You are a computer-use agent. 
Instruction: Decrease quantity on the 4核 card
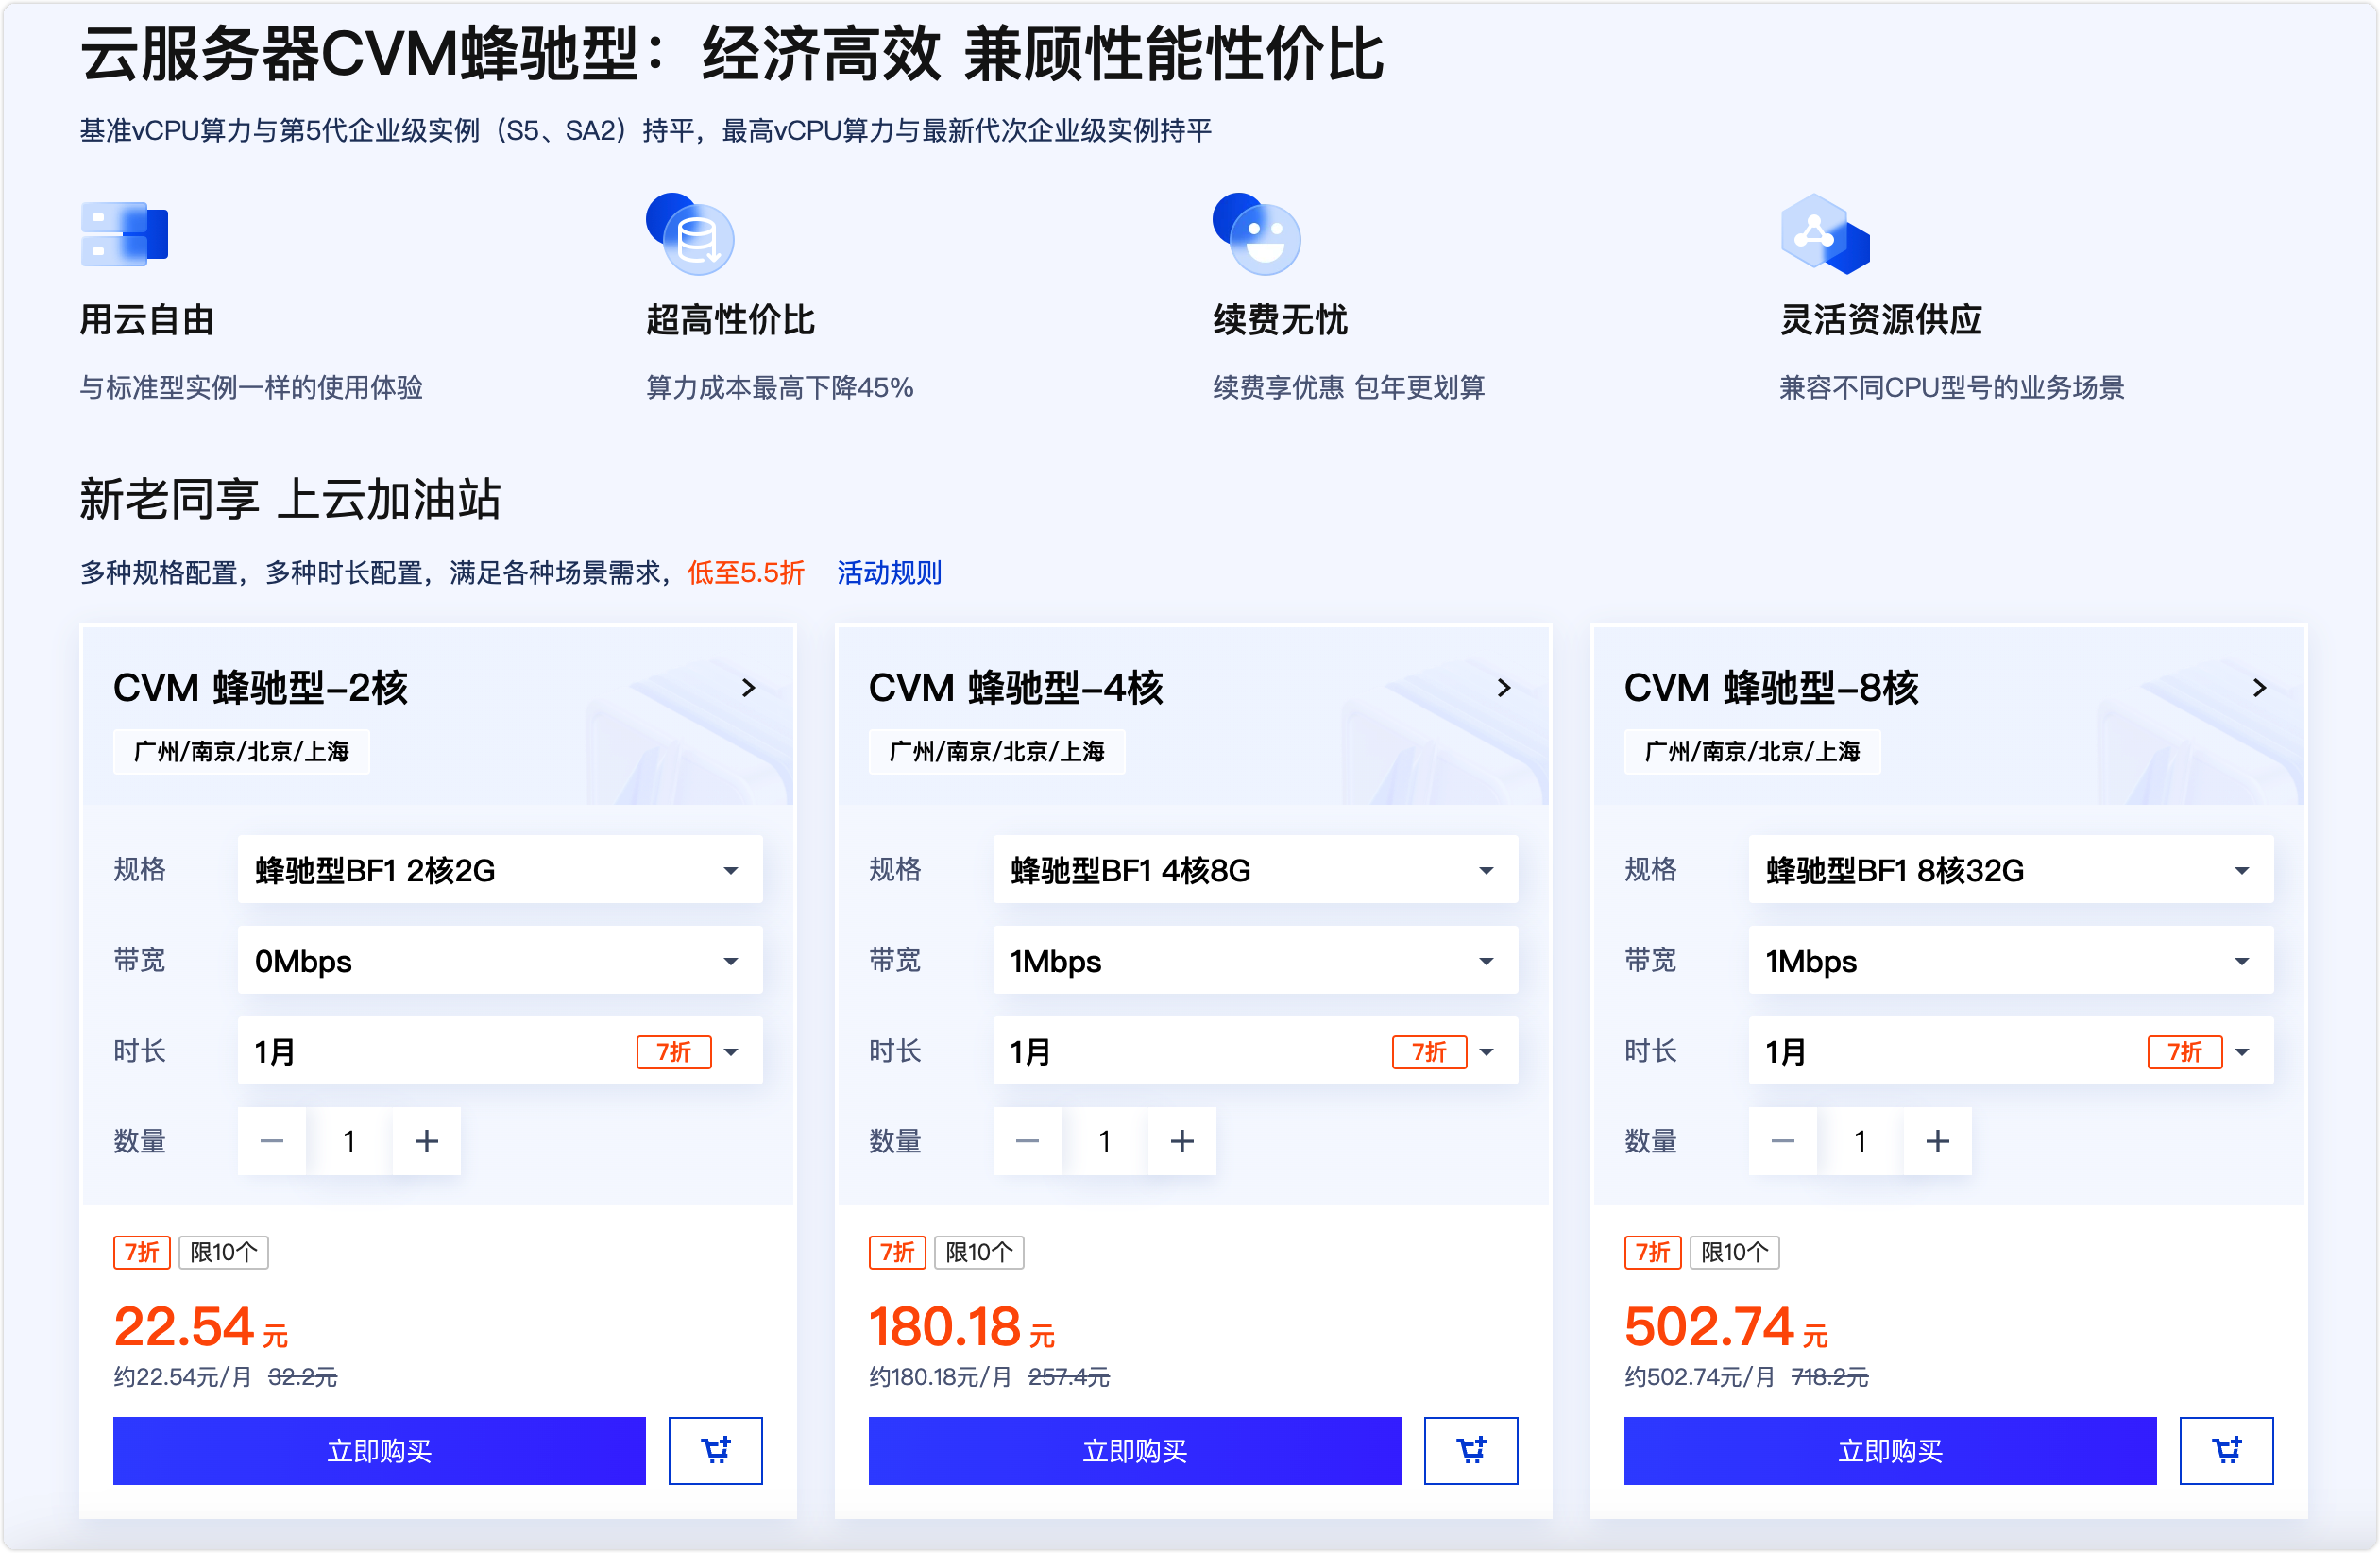[x=1028, y=1141]
